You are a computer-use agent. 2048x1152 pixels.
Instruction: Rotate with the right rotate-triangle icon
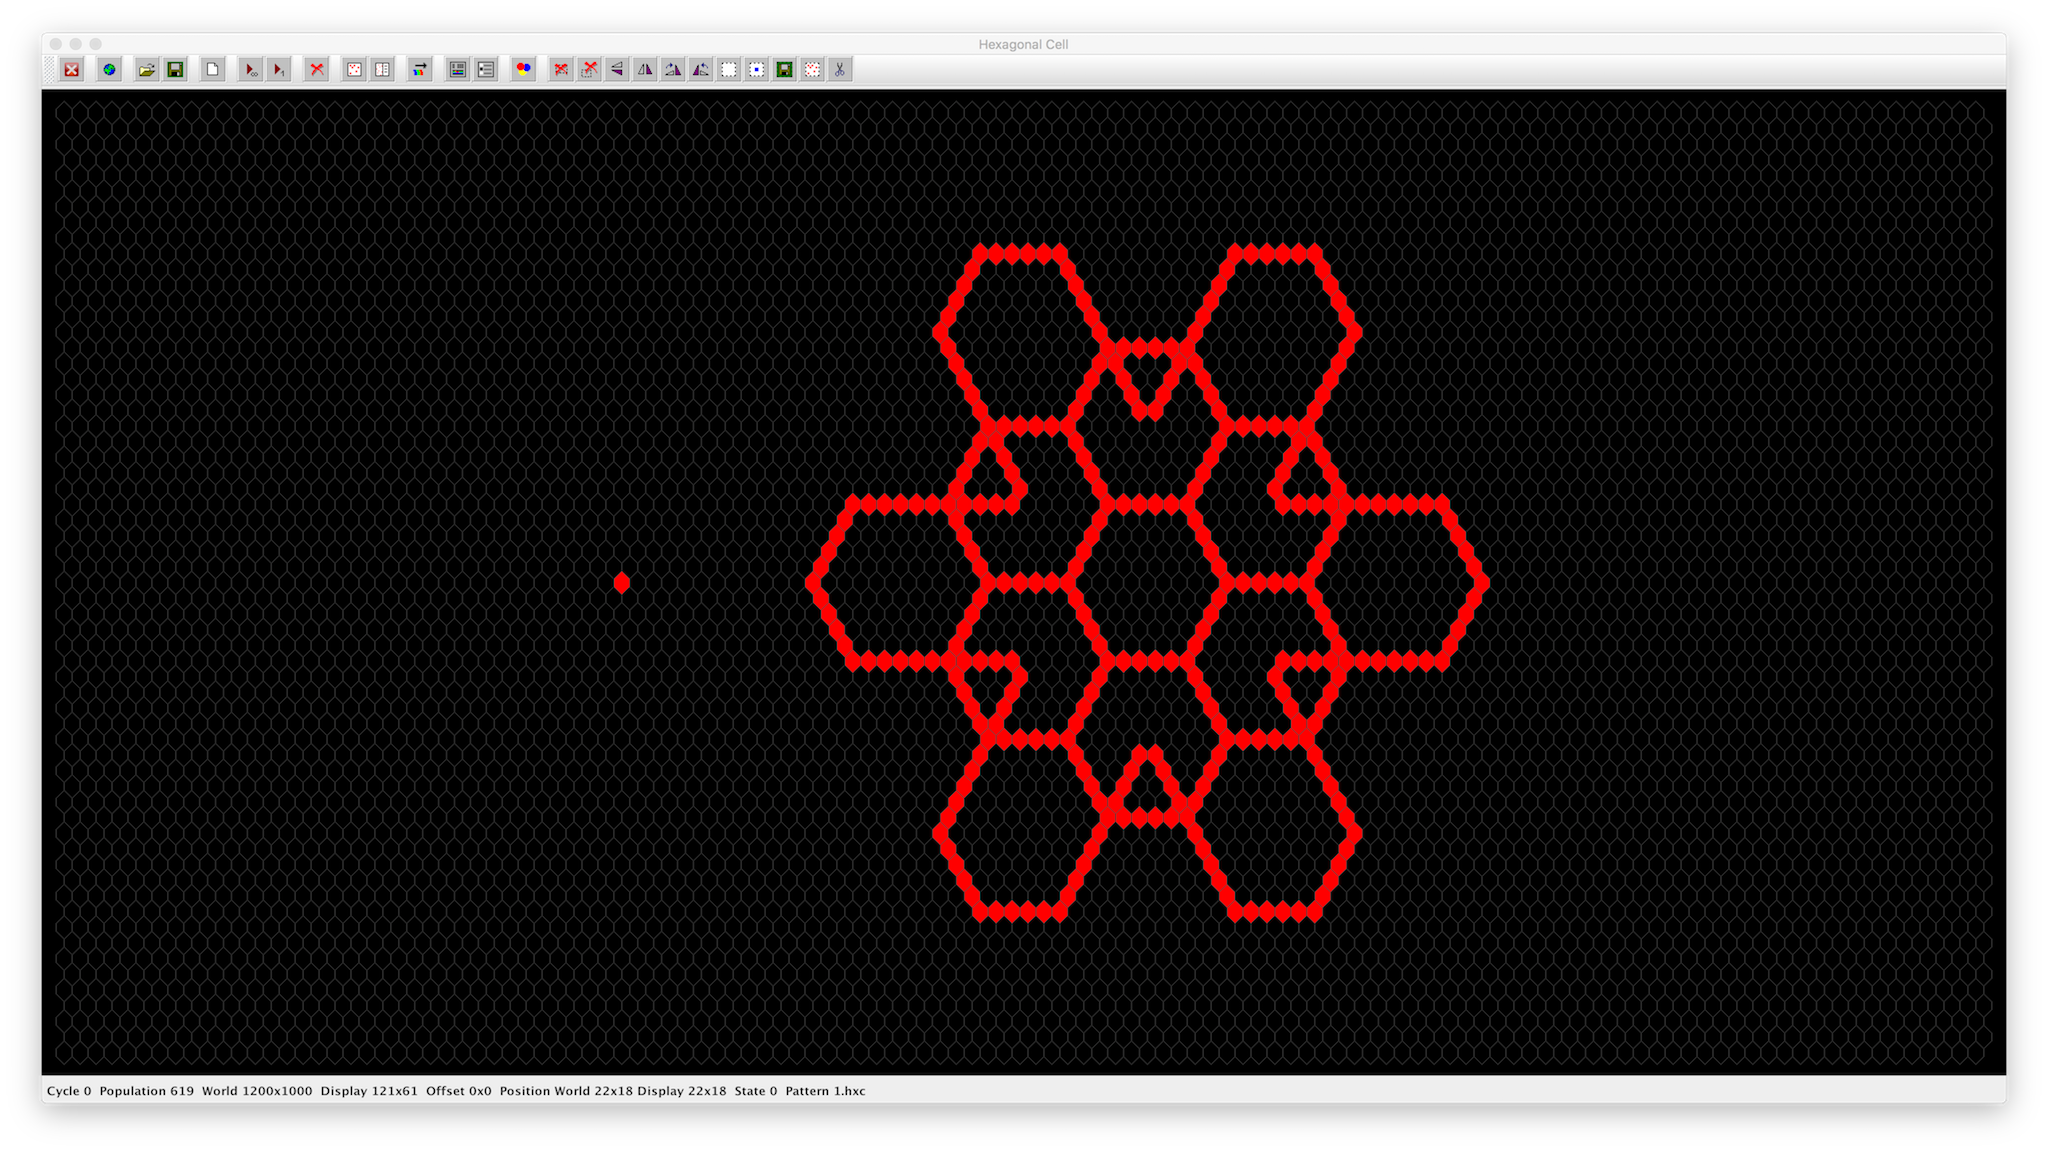click(x=701, y=70)
